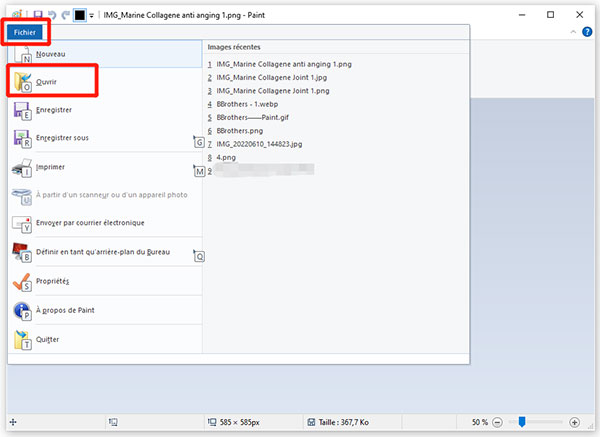Click the email envelope icon

(22, 223)
